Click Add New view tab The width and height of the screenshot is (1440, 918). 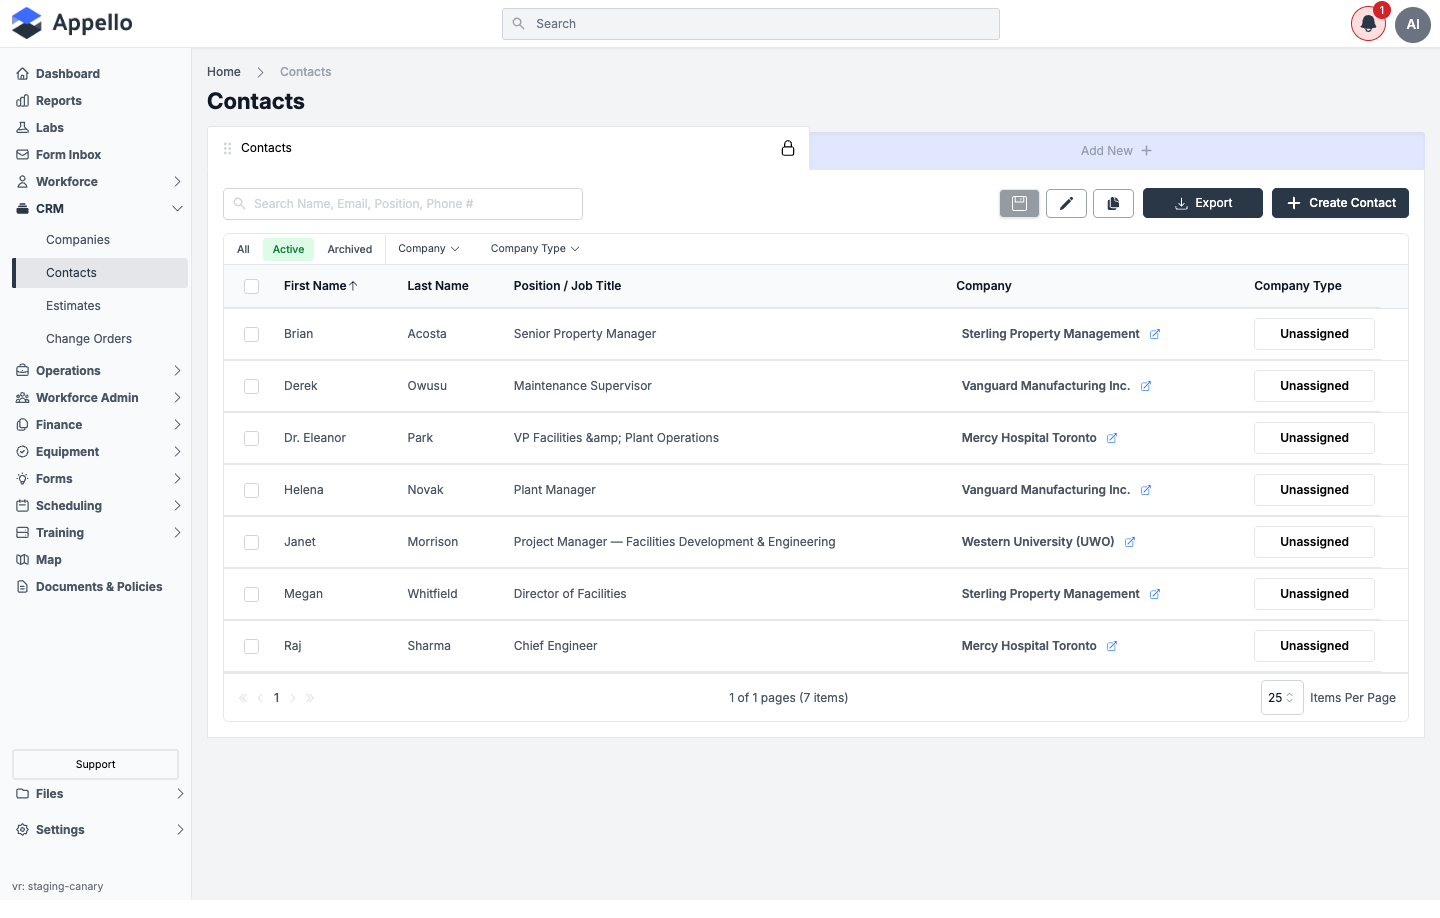point(1116,151)
